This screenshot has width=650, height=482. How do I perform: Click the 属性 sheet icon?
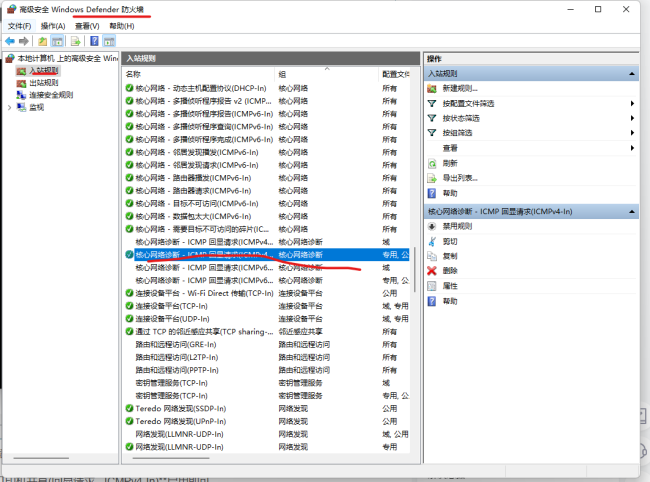[x=432, y=286]
